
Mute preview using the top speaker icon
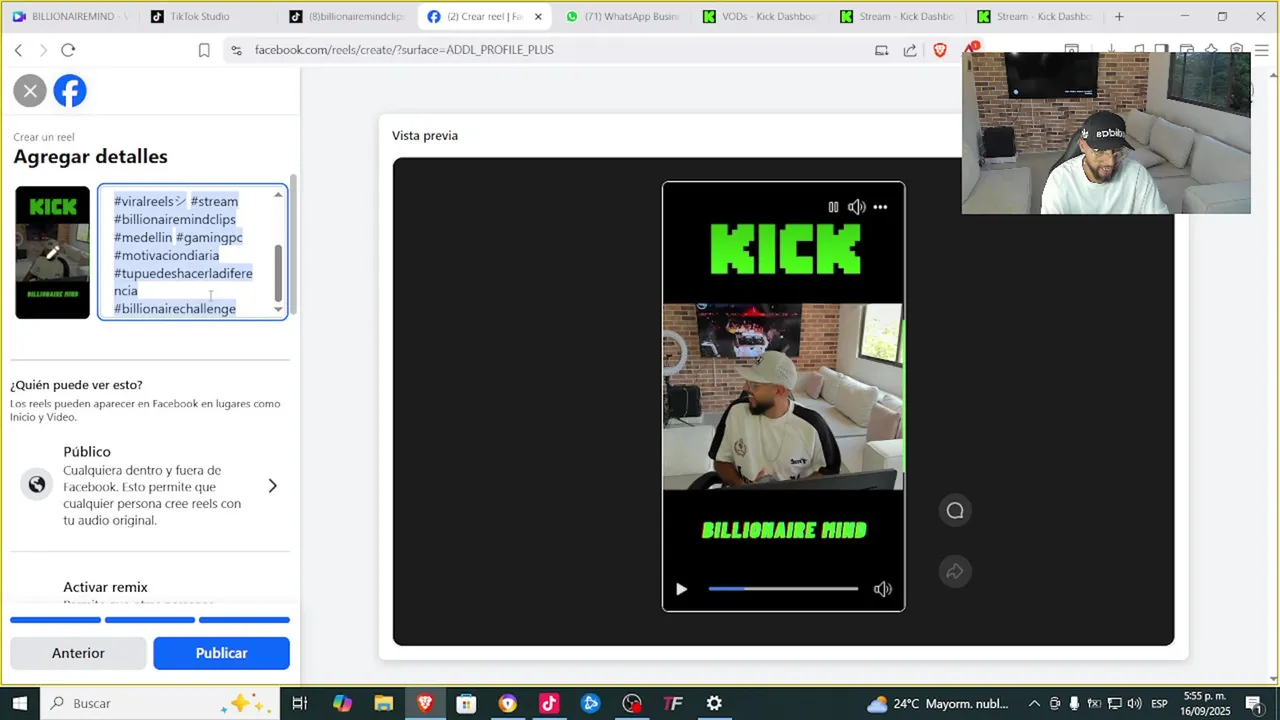[857, 207]
